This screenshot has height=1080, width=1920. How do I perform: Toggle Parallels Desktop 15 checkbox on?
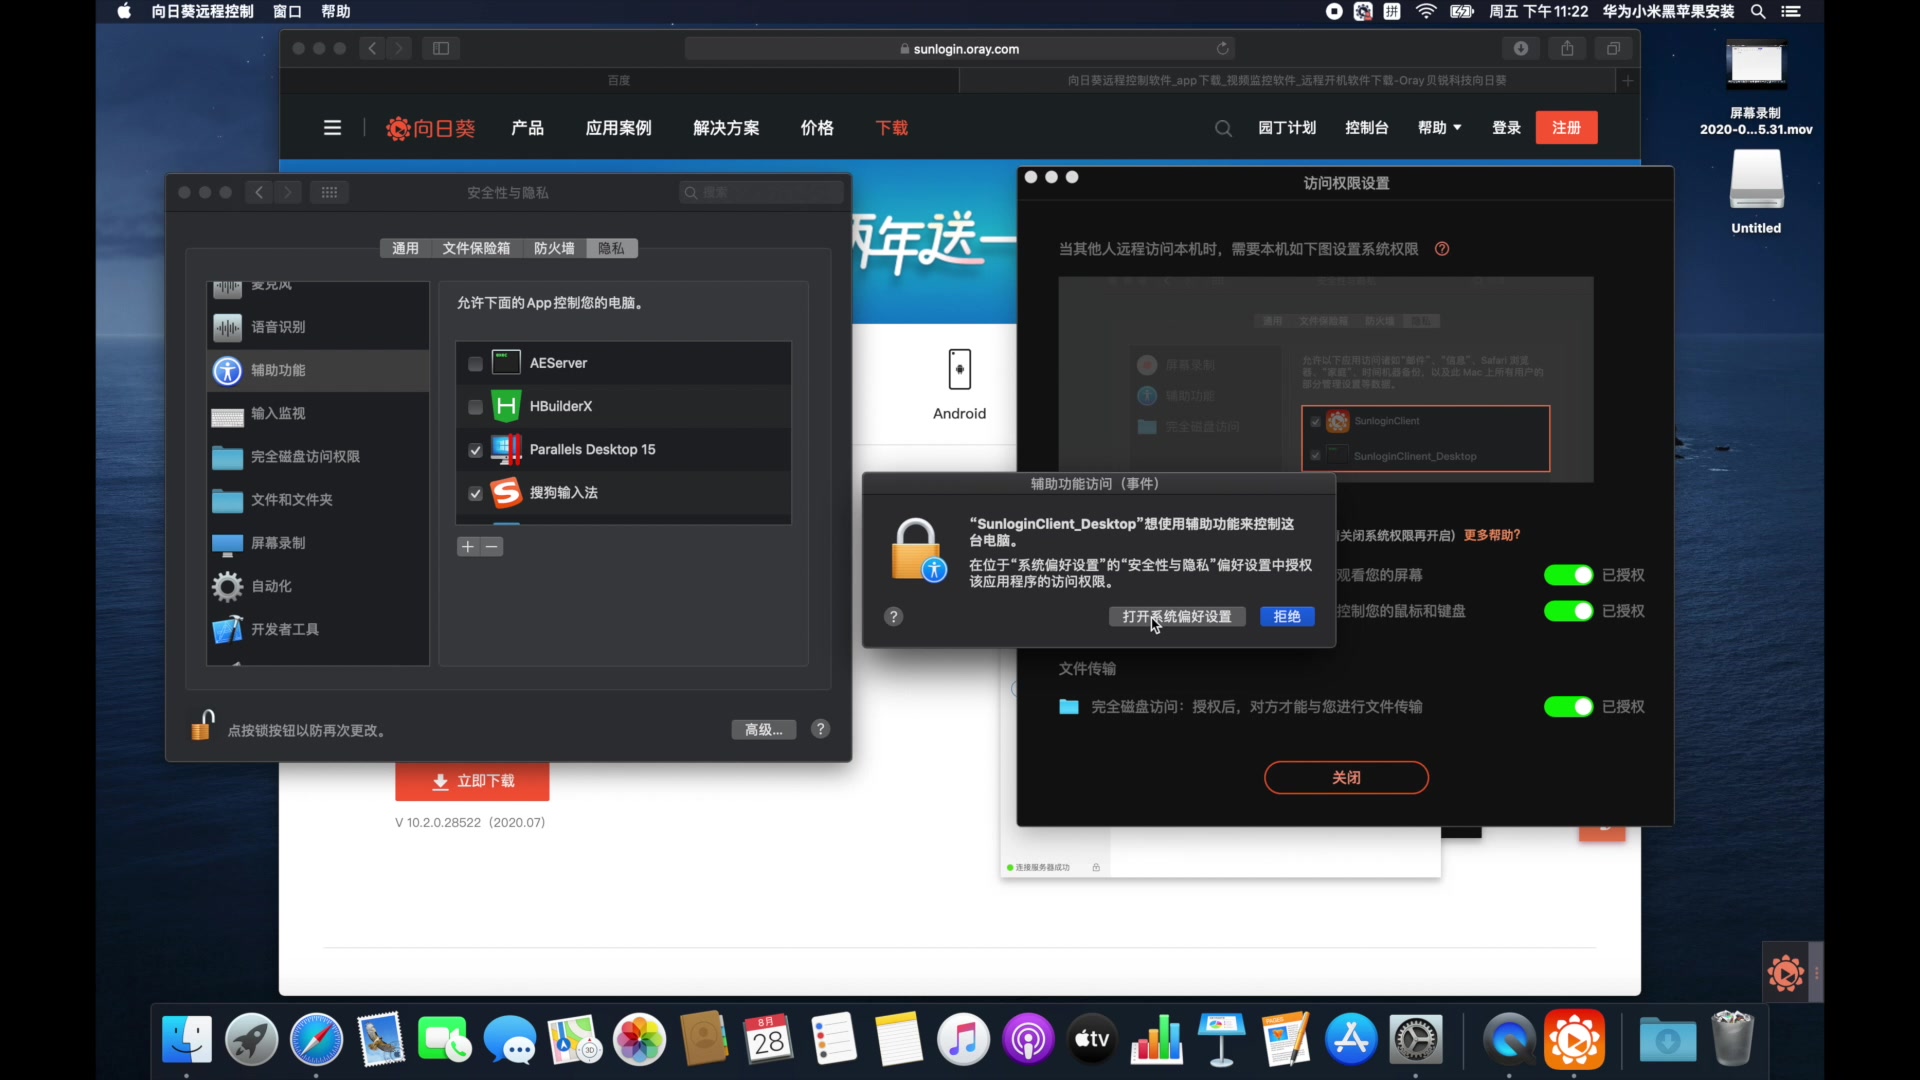476,450
